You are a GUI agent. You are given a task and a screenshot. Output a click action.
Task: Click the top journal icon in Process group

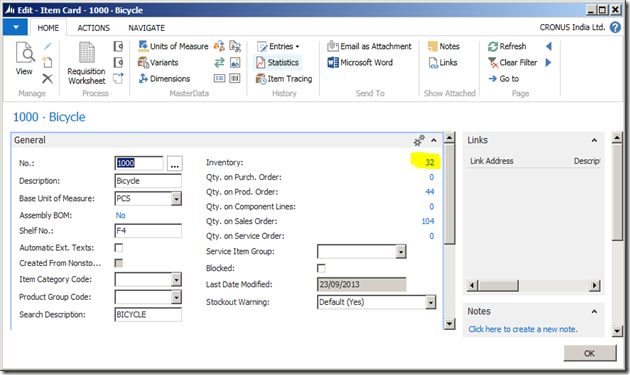[x=118, y=47]
